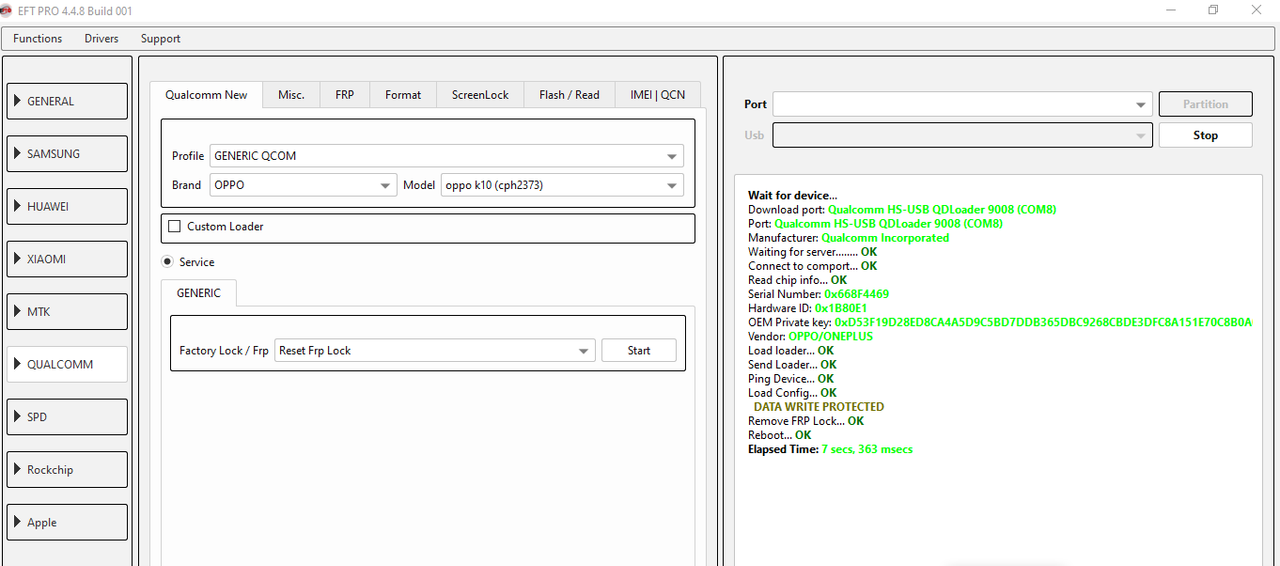Open the Factory Lock / Frp dropdown
1280x566 pixels.
(435, 351)
